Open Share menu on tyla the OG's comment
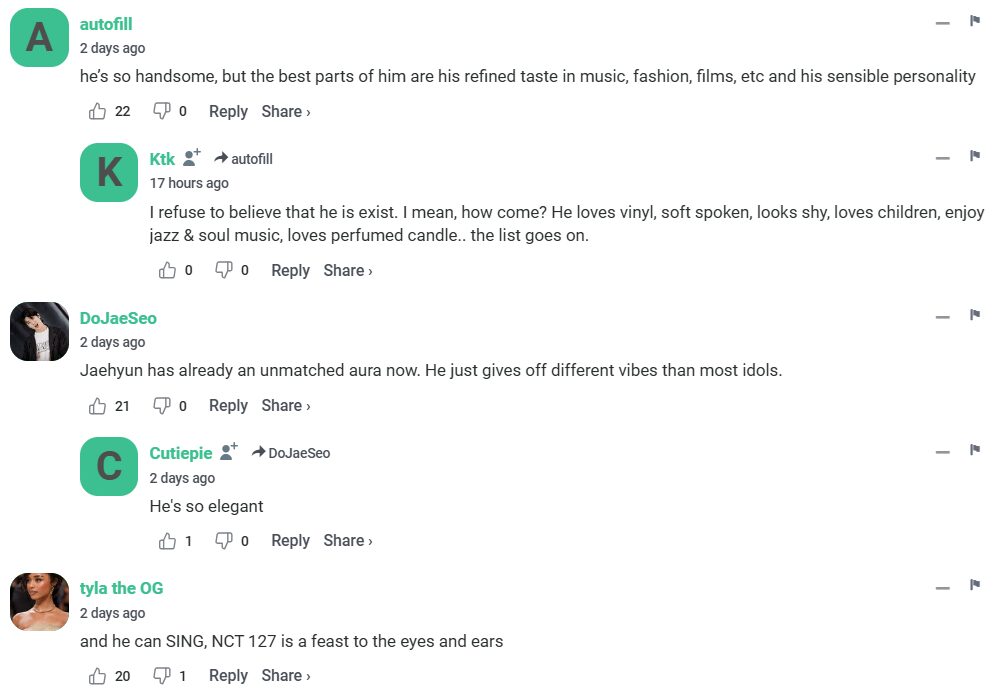 tap(285, 676)
